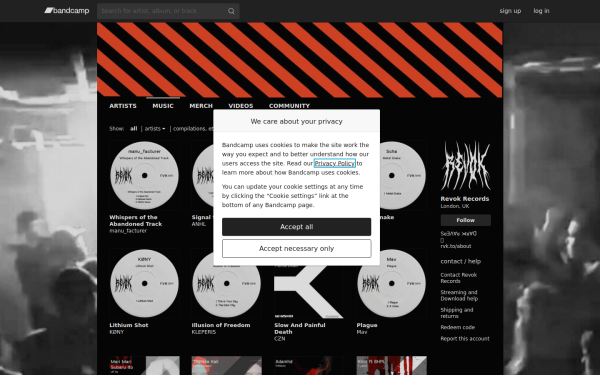Click the Accept all button
Viewport: 600px width, 375px height.
tap(297, 227)
